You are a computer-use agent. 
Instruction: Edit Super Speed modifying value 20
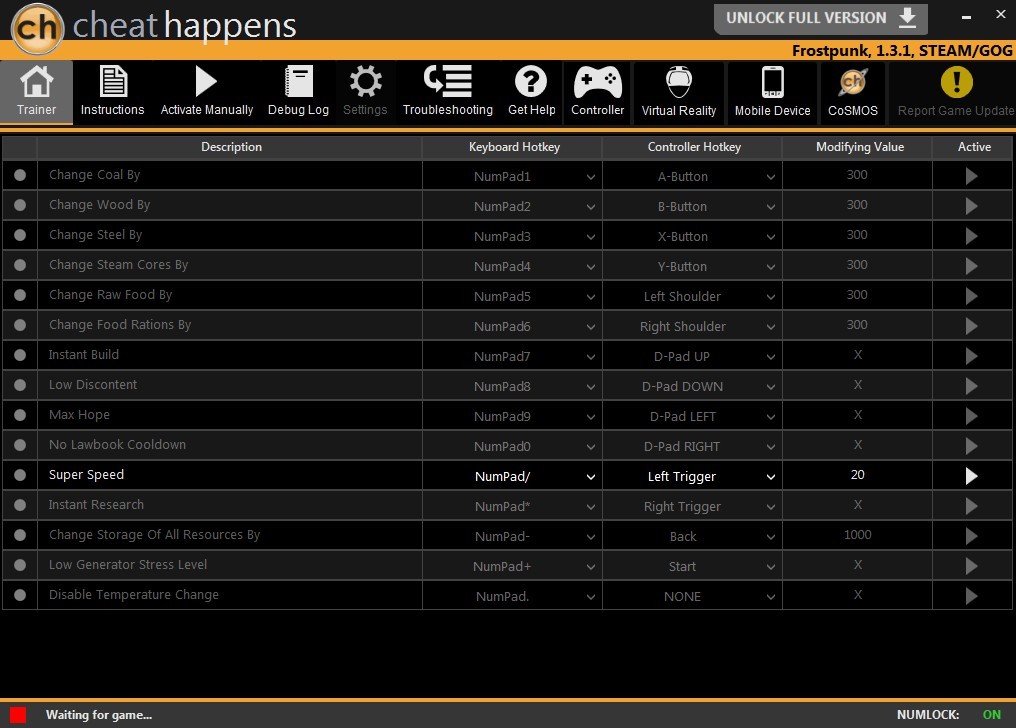point(857,475)
